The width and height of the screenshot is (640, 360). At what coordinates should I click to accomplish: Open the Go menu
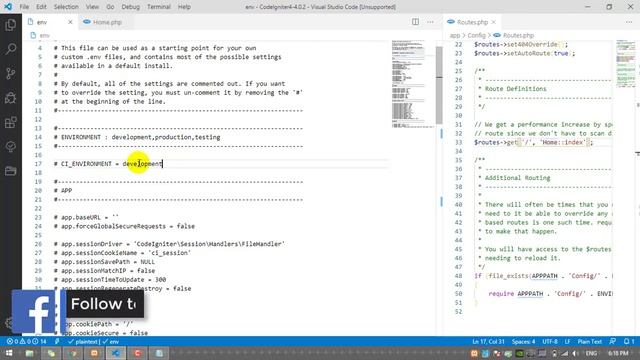click(x=110, y=7)
